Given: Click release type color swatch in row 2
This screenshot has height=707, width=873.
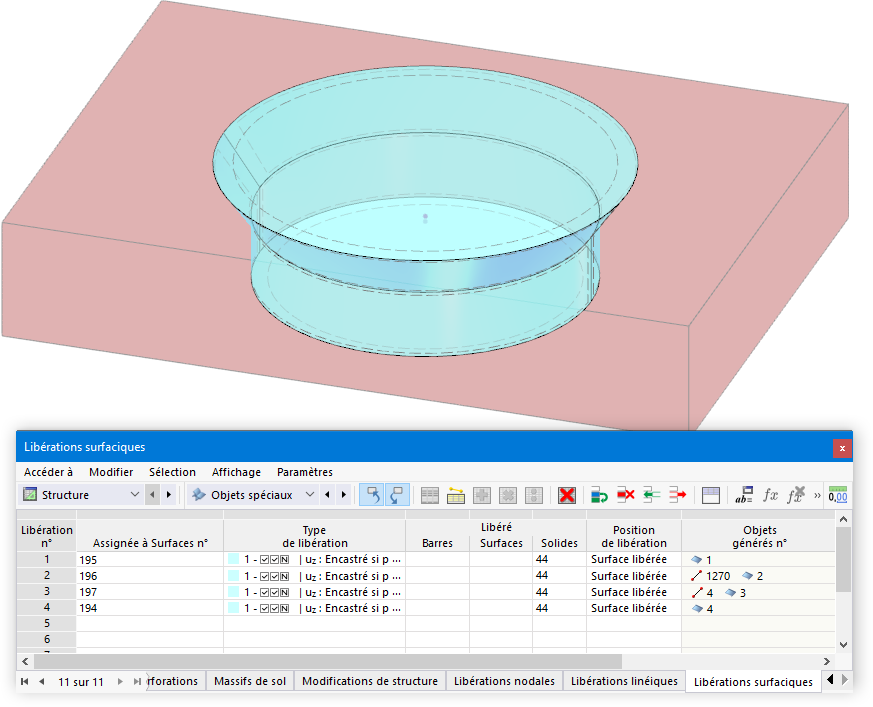Looking at the screenshot, I should coord(233,576).
